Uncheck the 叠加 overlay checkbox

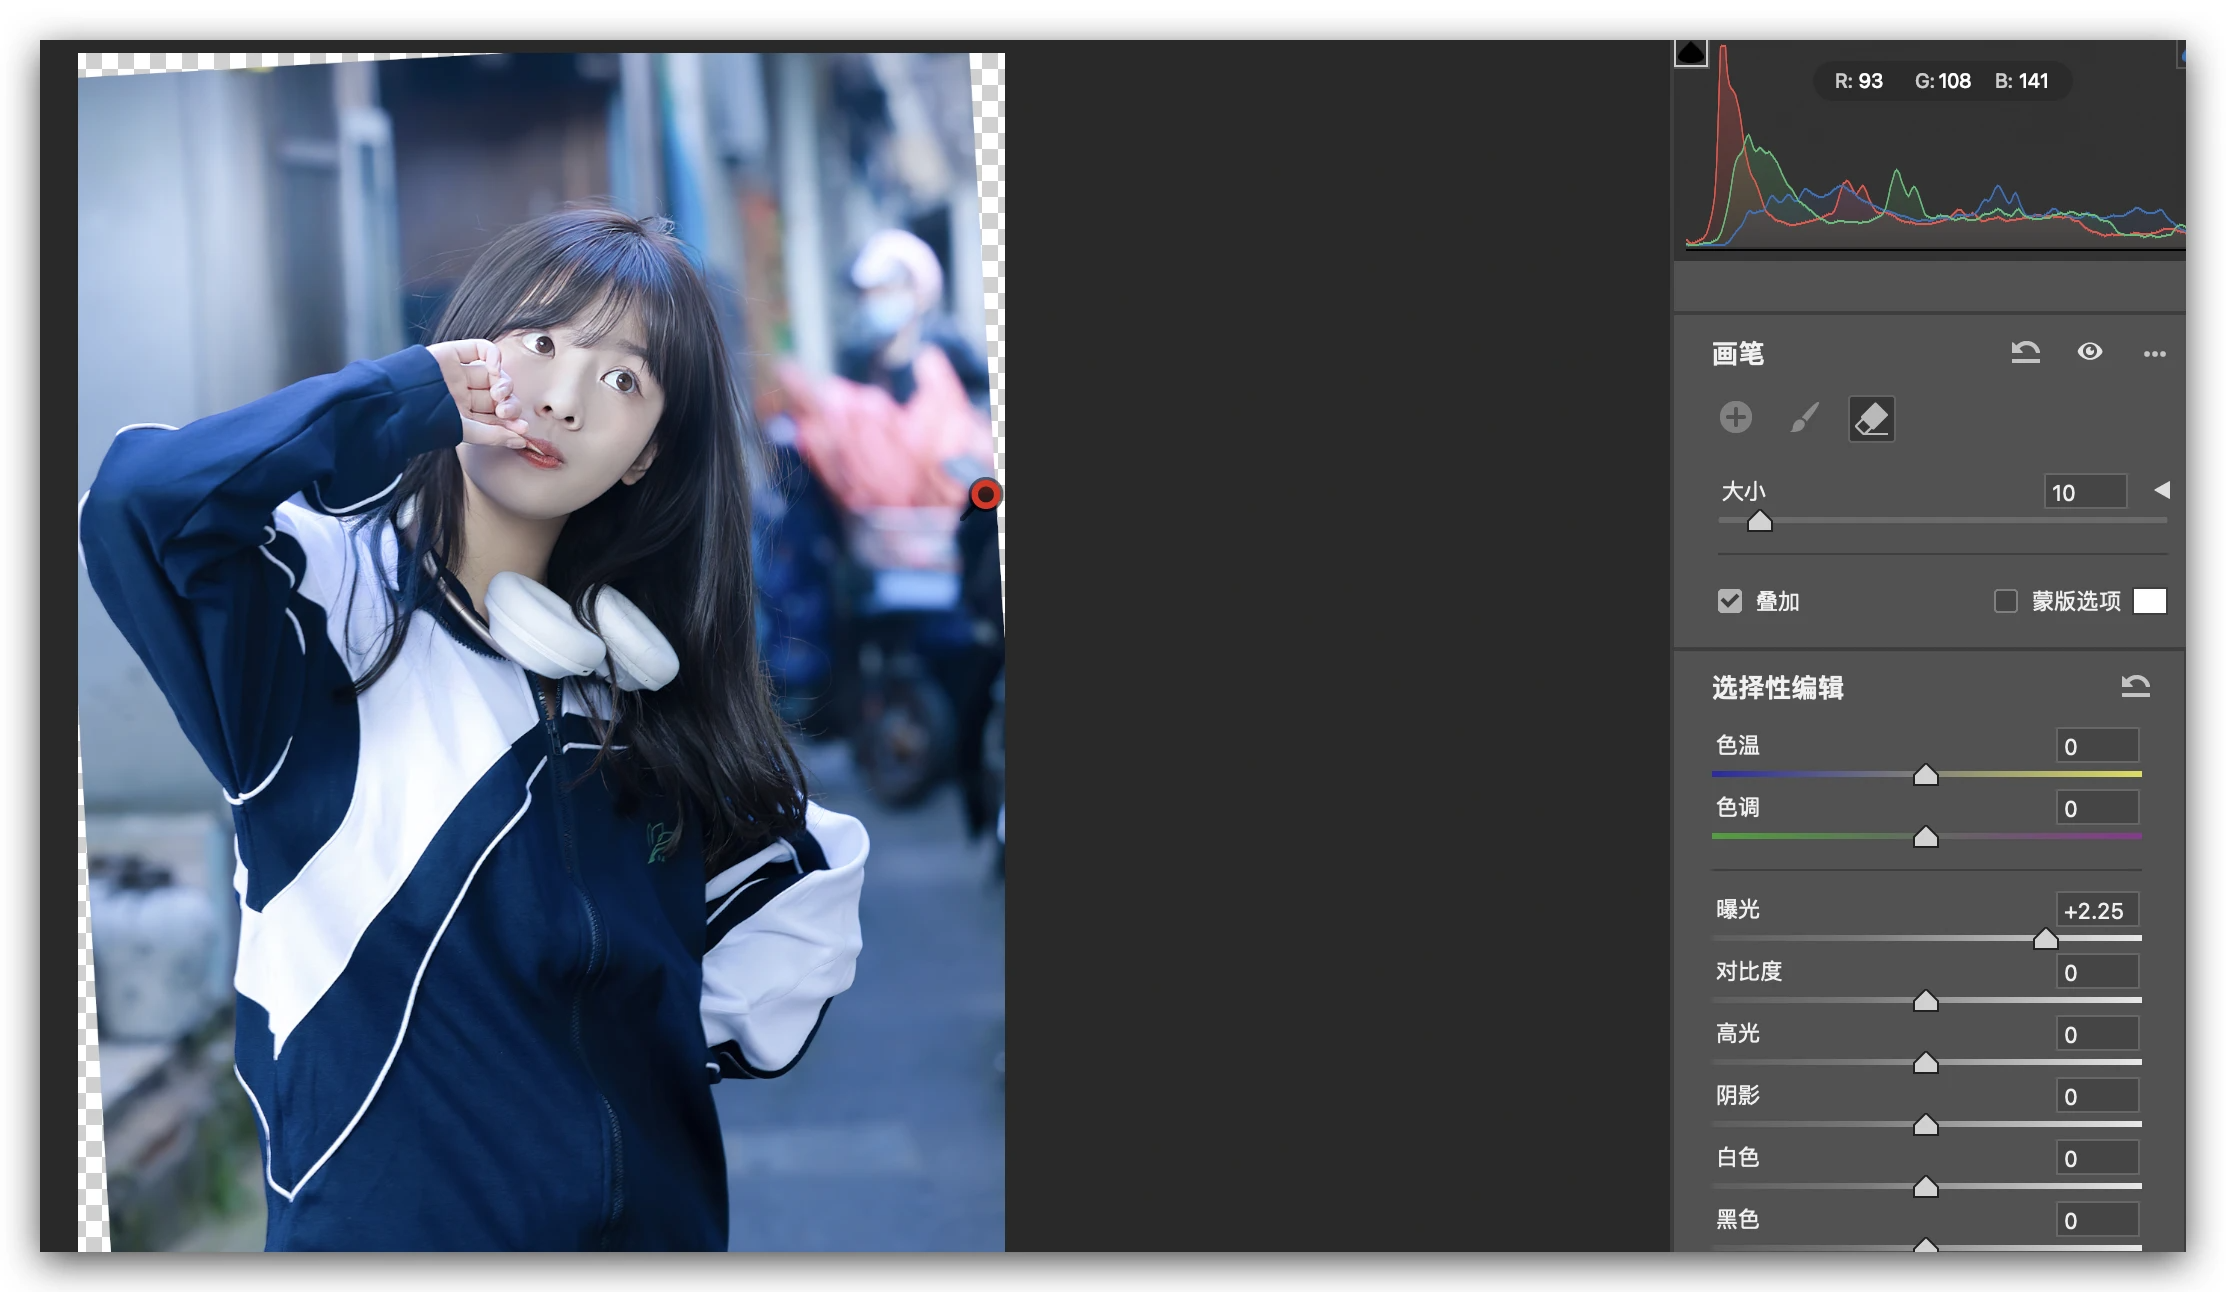coord(1730,601)
